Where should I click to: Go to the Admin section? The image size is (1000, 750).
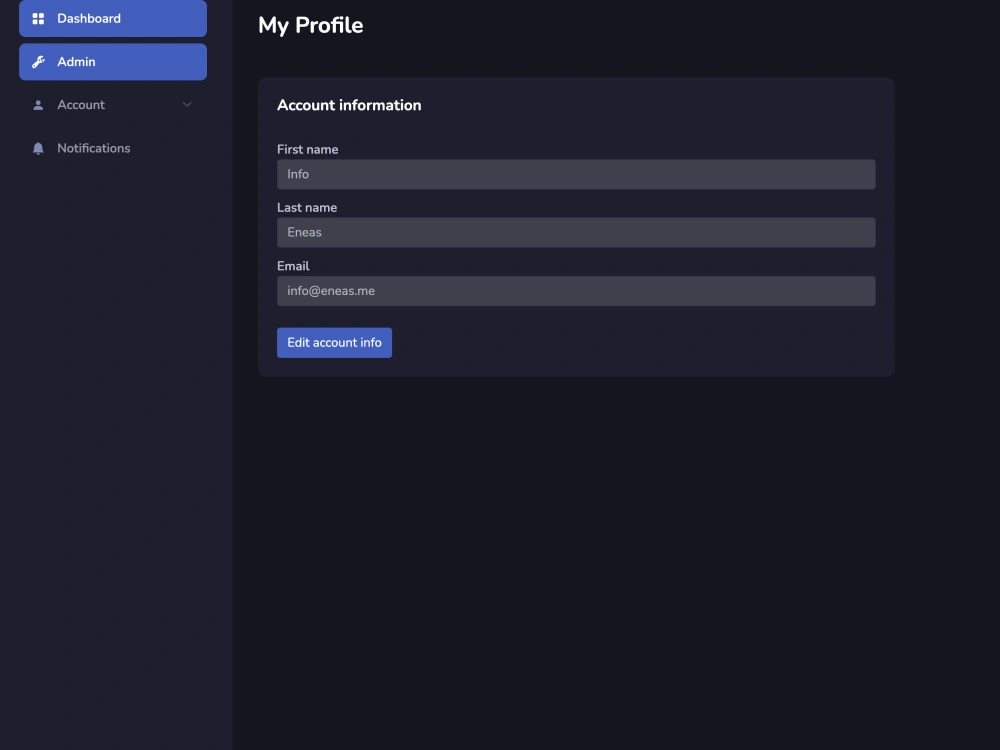coord(113,62)
